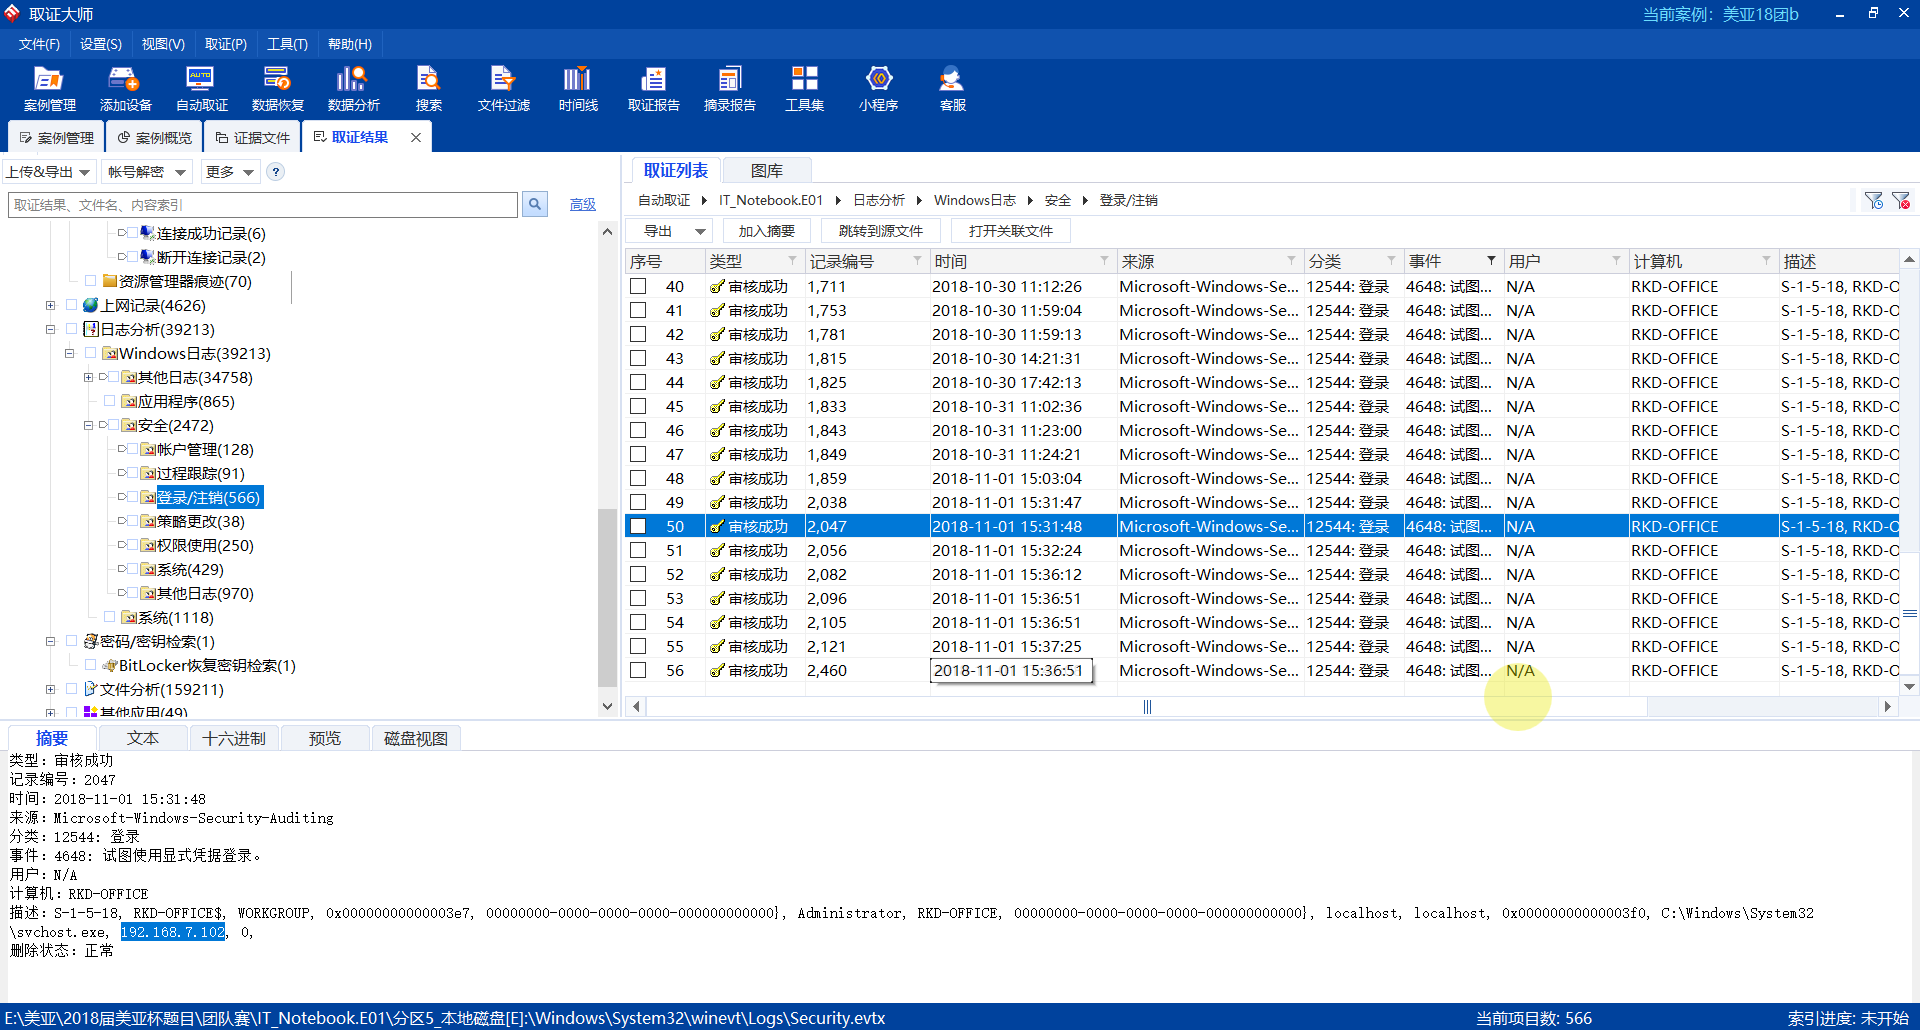Open the 小程序 icon
This screenshot has height=1030, width=1920.
[878, 88]
